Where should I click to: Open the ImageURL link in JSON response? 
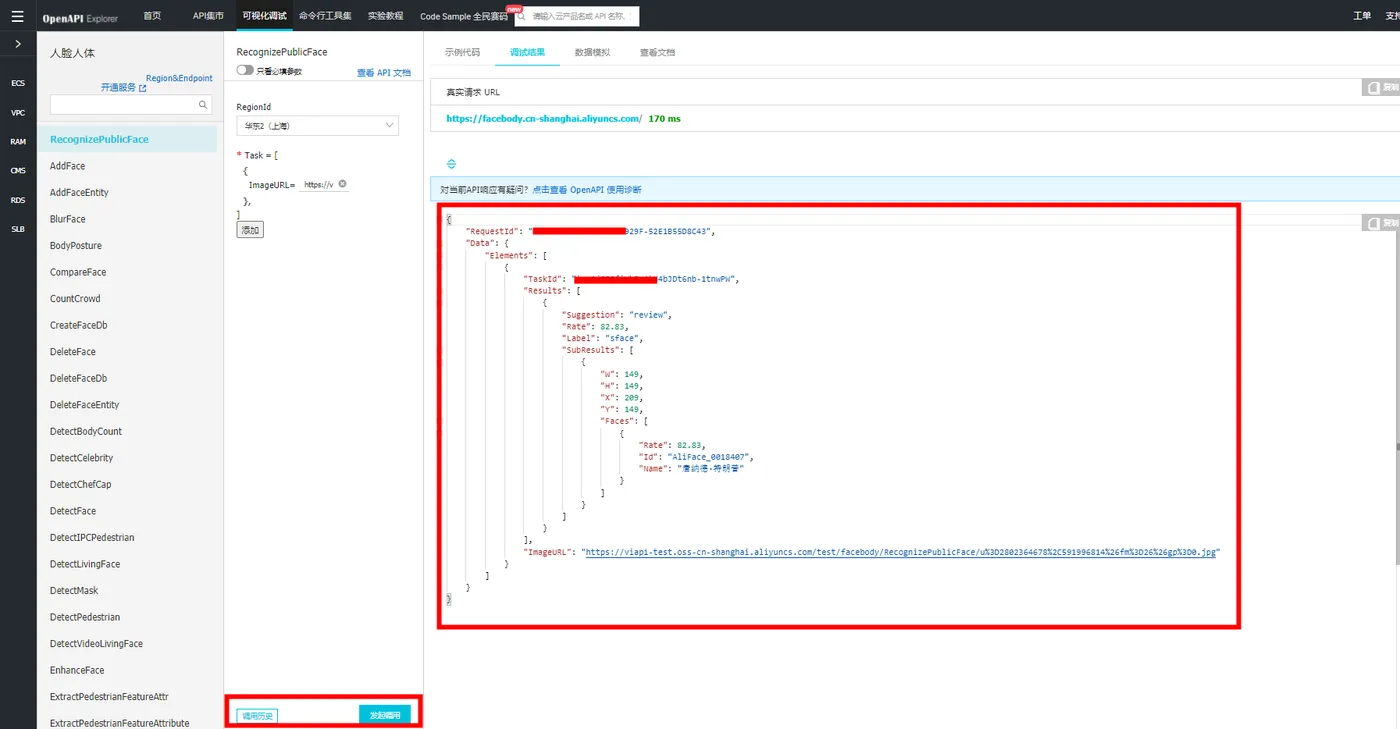click(900, 552)
